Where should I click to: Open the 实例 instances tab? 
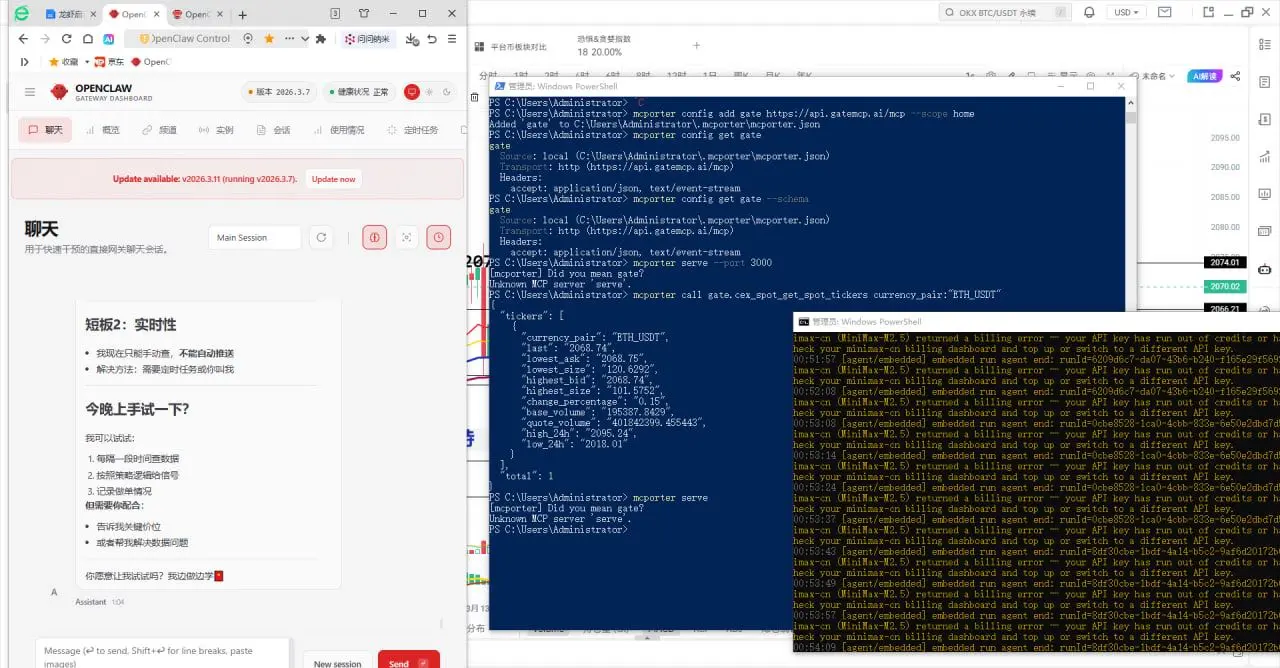[x=217, y=130]
